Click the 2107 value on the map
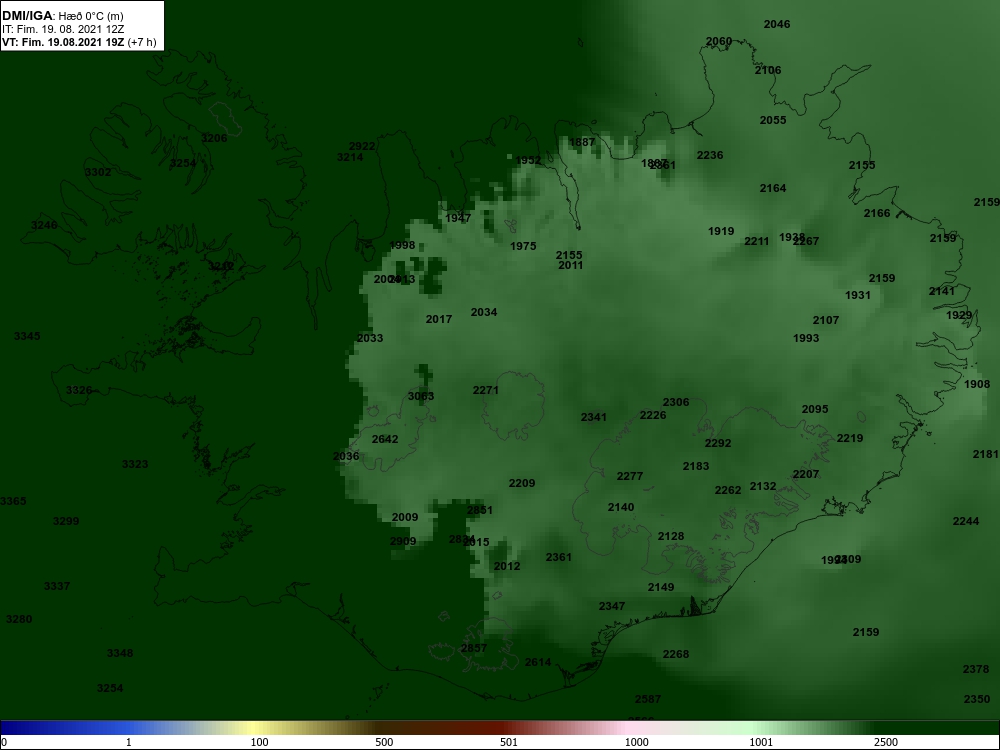 pyautogui.click(x=826, y=320)
